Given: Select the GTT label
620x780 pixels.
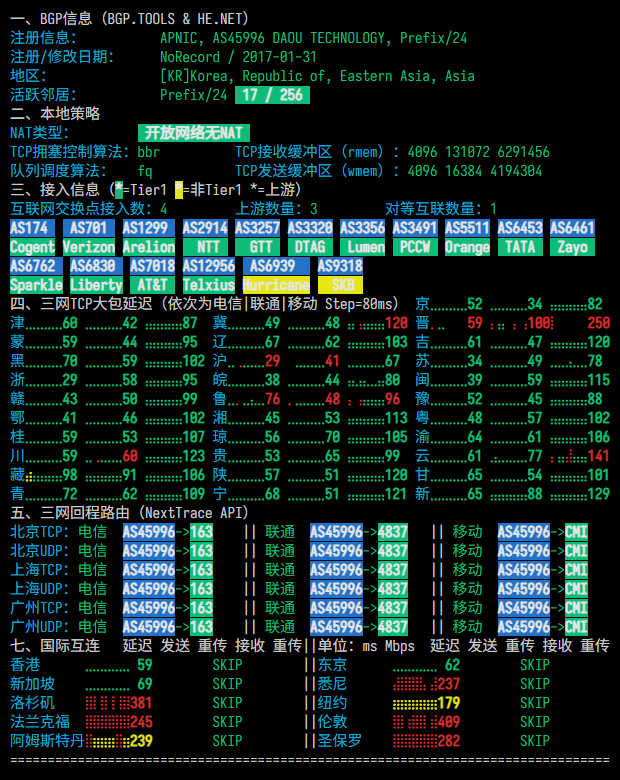Looking at the screenshot, I should pyautogui.click(x=257, y=247).
